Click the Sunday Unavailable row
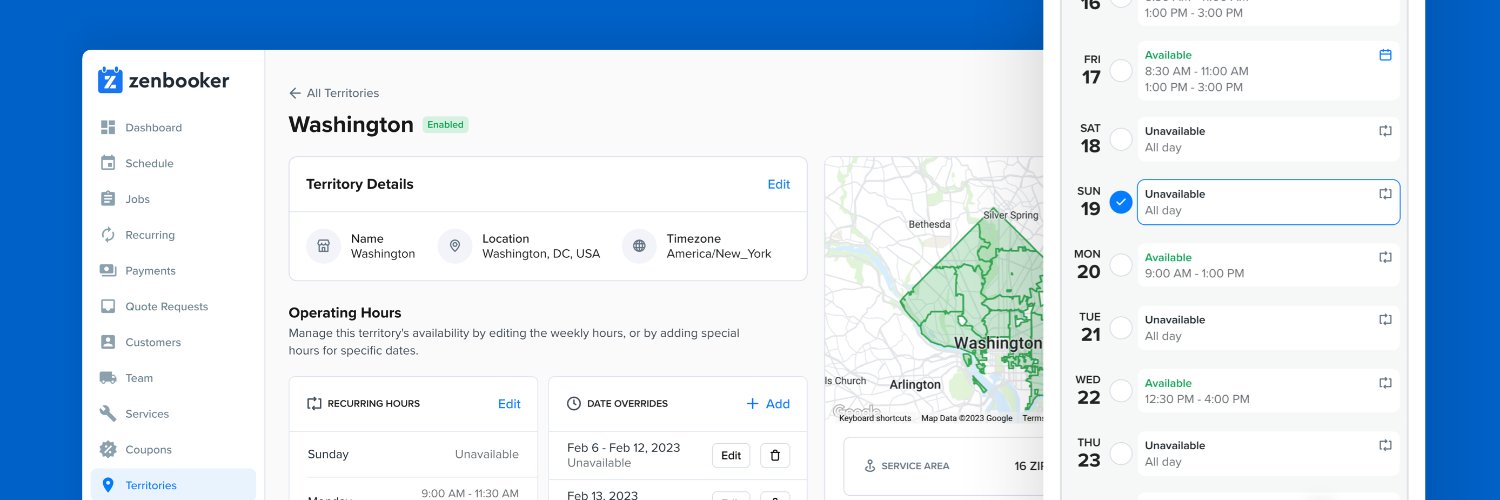 (413, 454)
